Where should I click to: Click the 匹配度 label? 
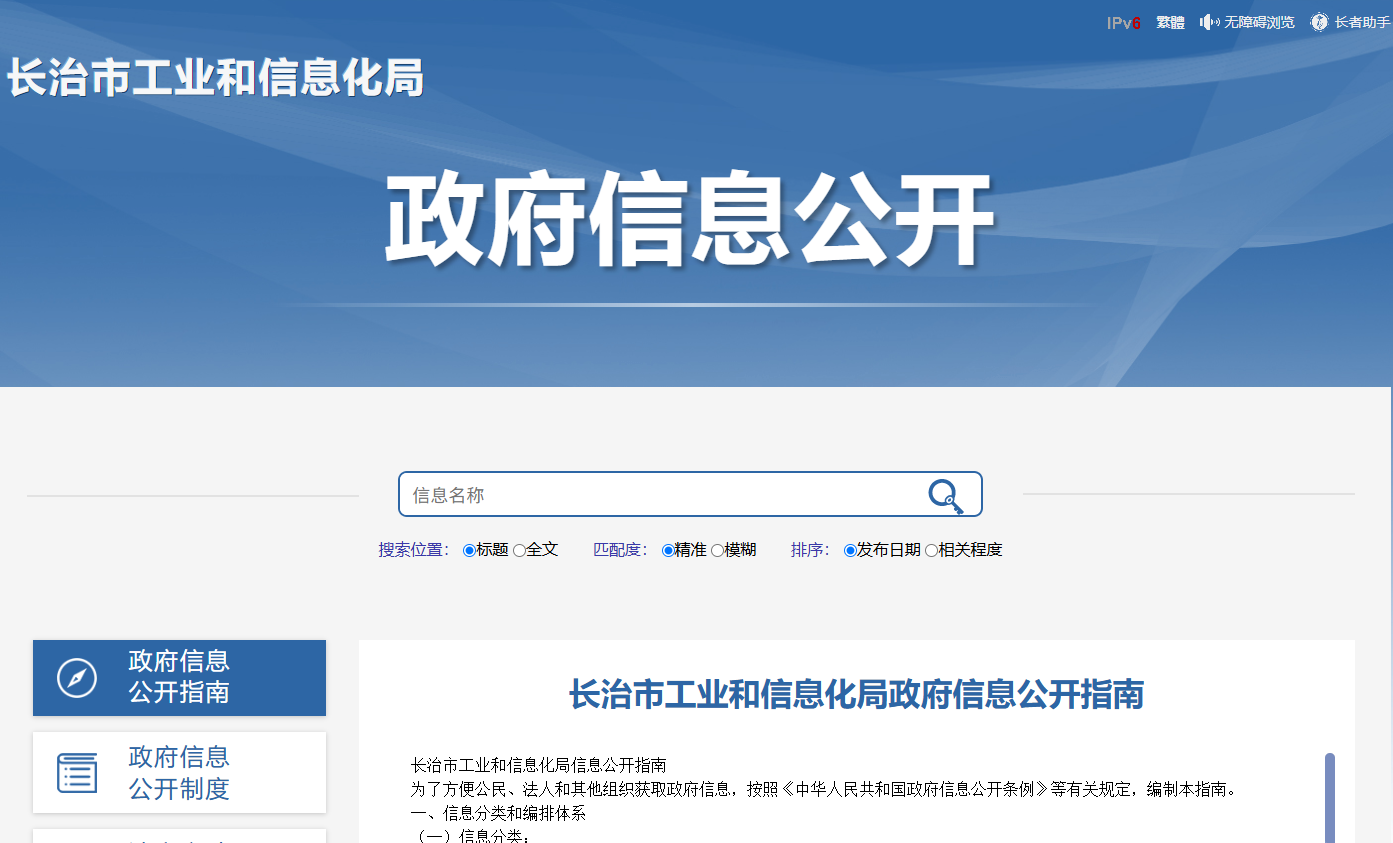click(621, 550)
